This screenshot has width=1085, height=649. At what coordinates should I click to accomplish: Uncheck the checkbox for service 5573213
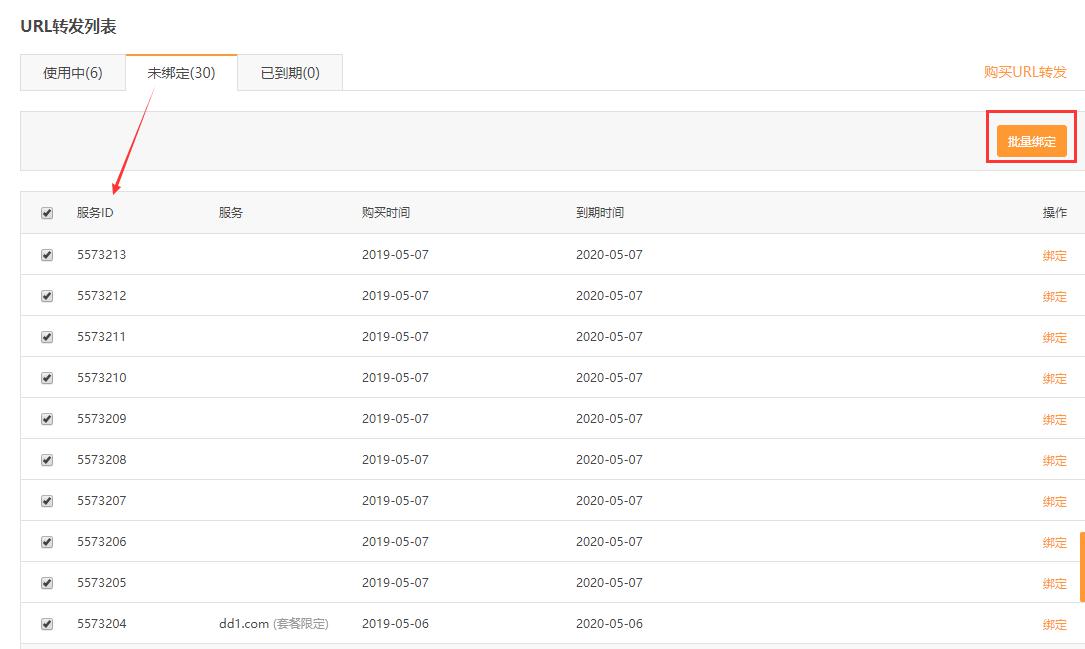tap(47, 255)
